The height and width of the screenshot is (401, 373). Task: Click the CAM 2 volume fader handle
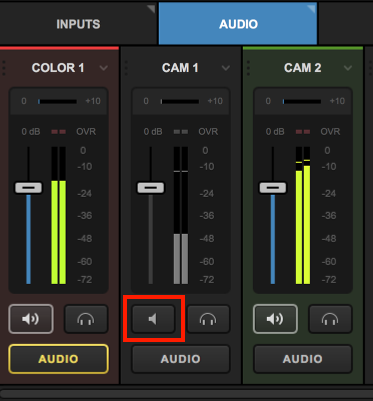click(273, 188)
